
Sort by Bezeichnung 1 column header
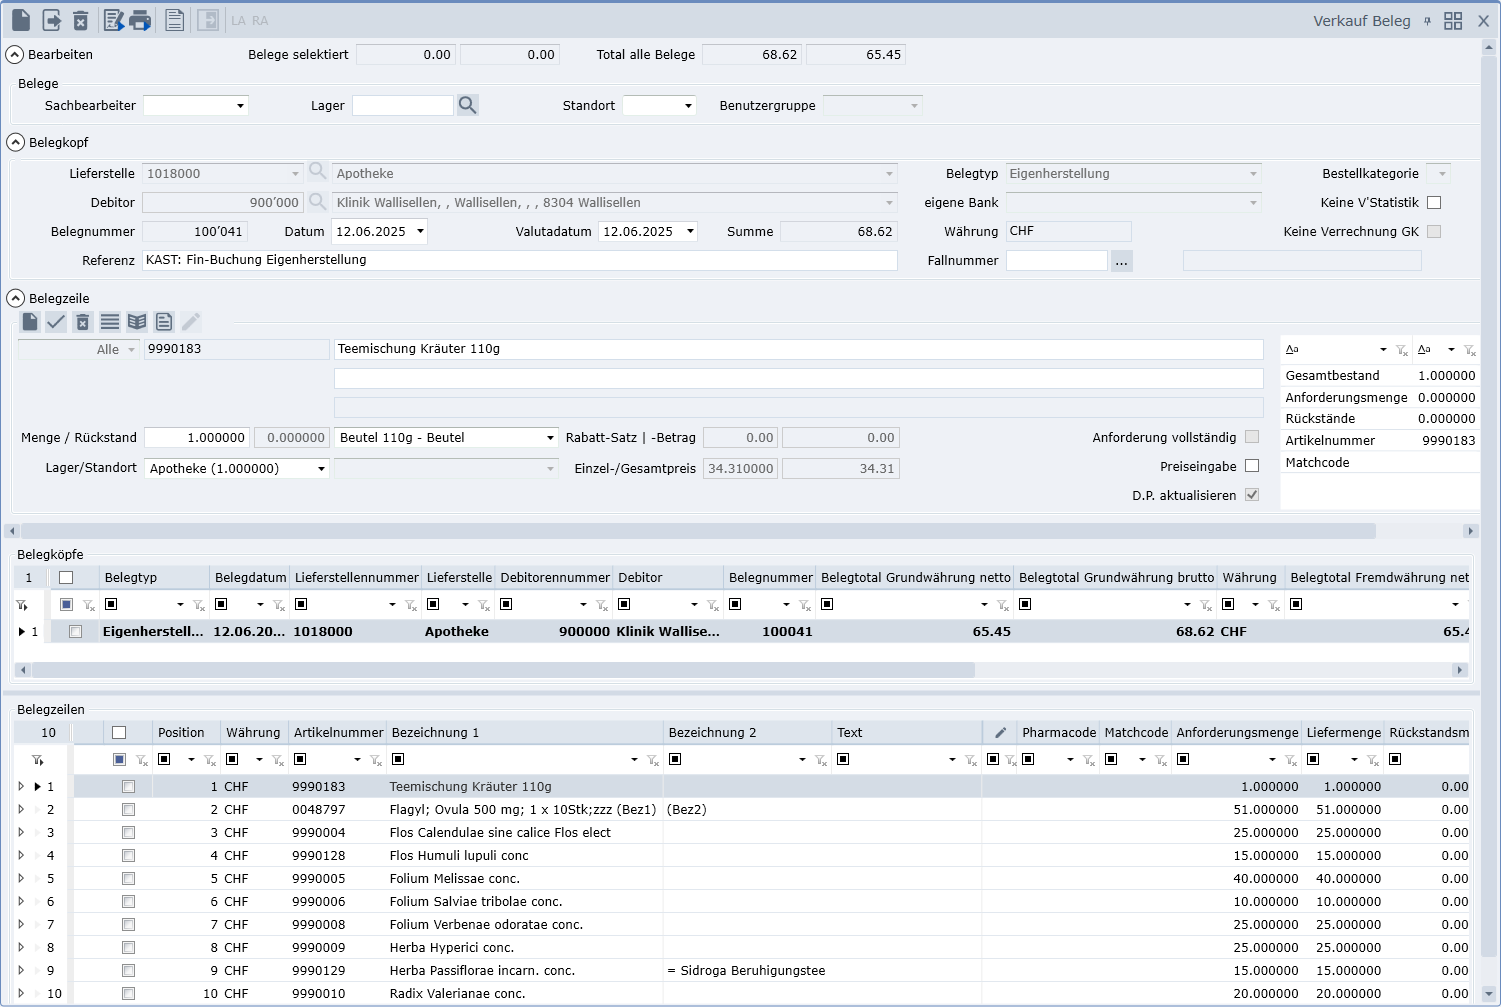(x=435, y=732)
